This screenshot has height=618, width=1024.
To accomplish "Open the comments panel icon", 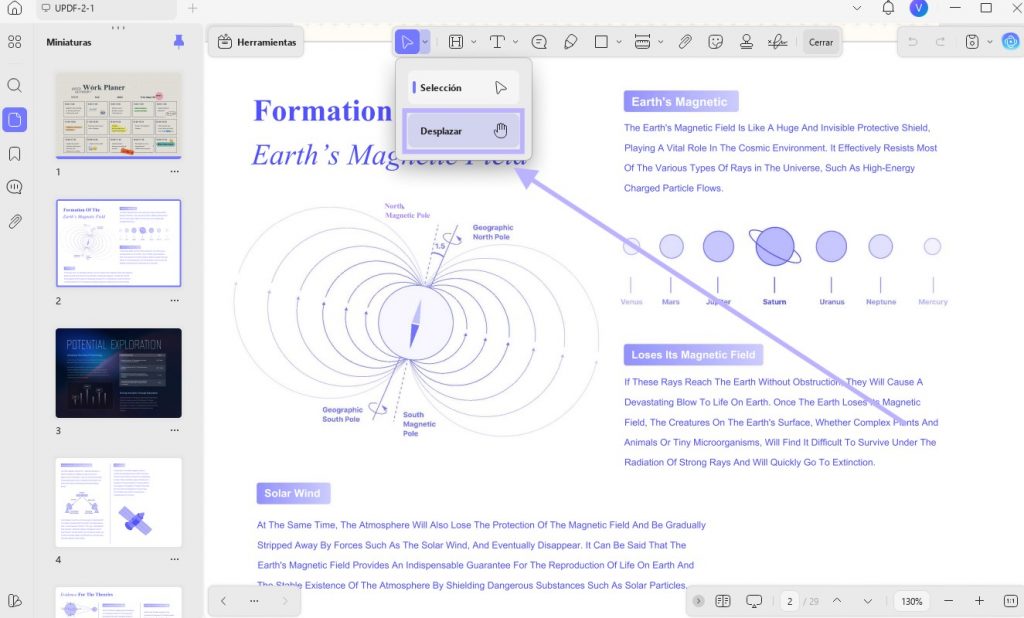I will click(x=14, y=187).
